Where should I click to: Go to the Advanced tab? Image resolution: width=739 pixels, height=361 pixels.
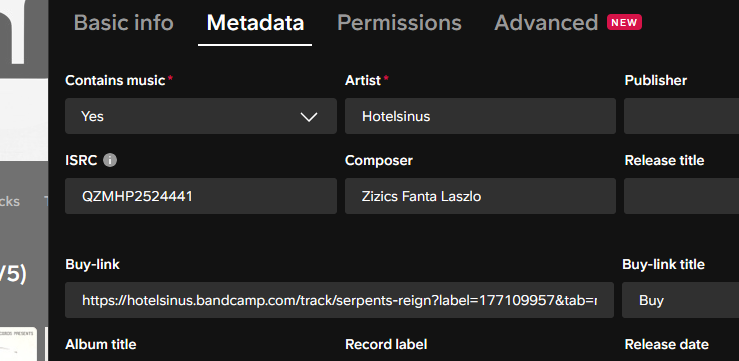pos(546,23)
